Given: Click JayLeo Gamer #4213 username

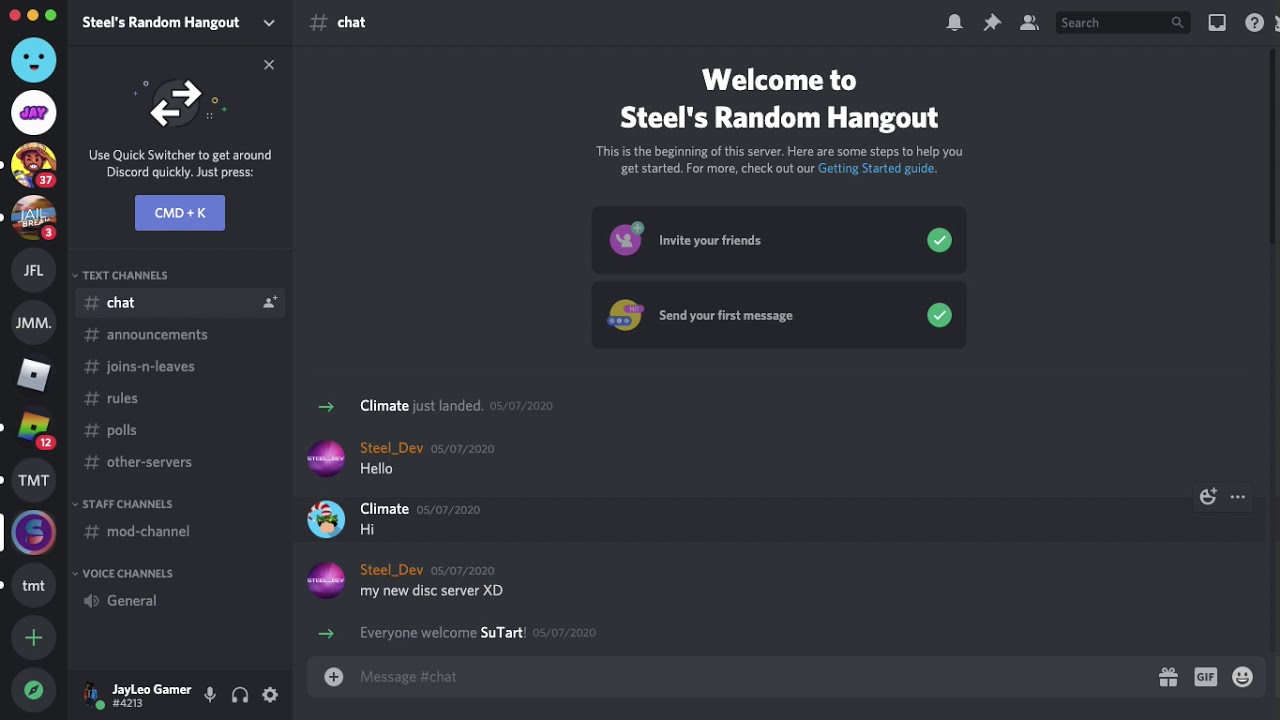Looking at the screenshot, I should 152,696.
